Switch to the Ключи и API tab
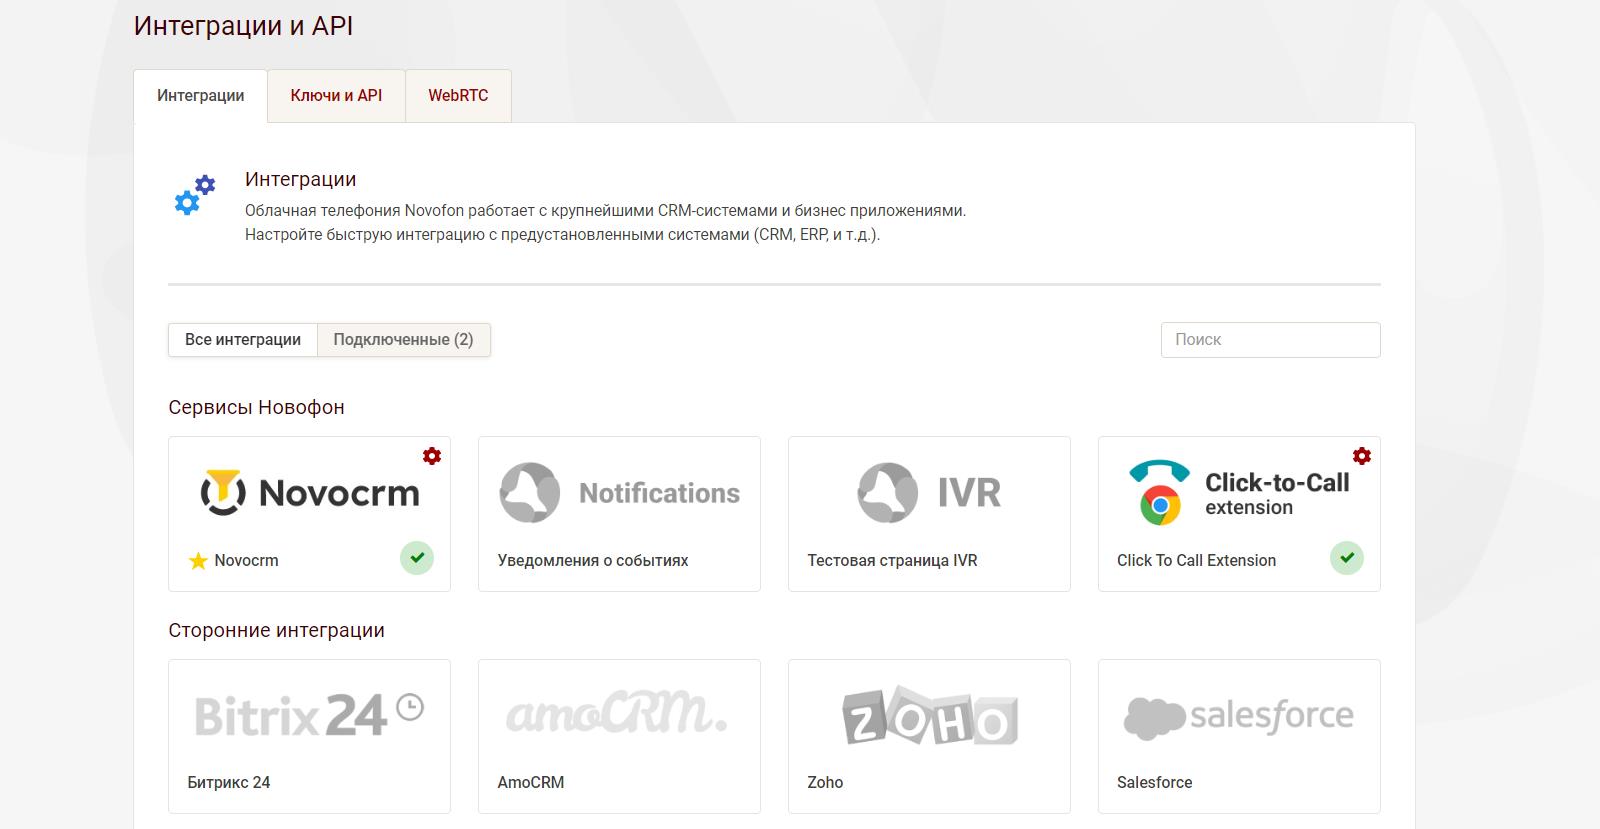1600x829 pixels. point(336,96)
